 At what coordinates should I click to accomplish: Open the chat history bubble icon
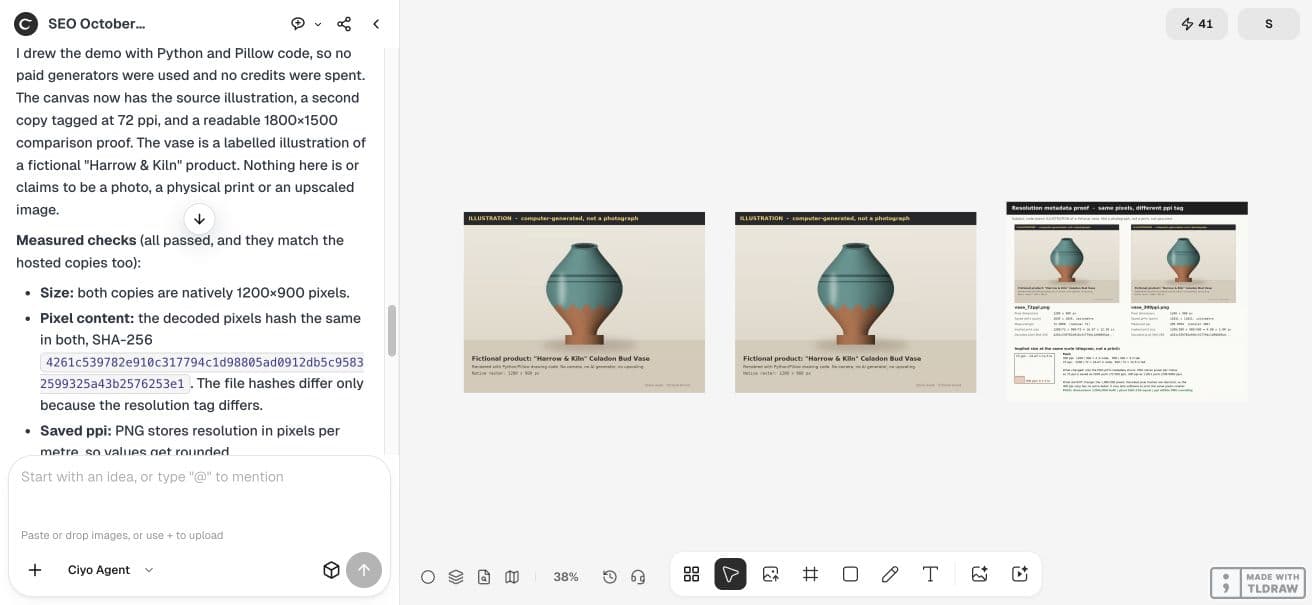click(x=298, y=24)
